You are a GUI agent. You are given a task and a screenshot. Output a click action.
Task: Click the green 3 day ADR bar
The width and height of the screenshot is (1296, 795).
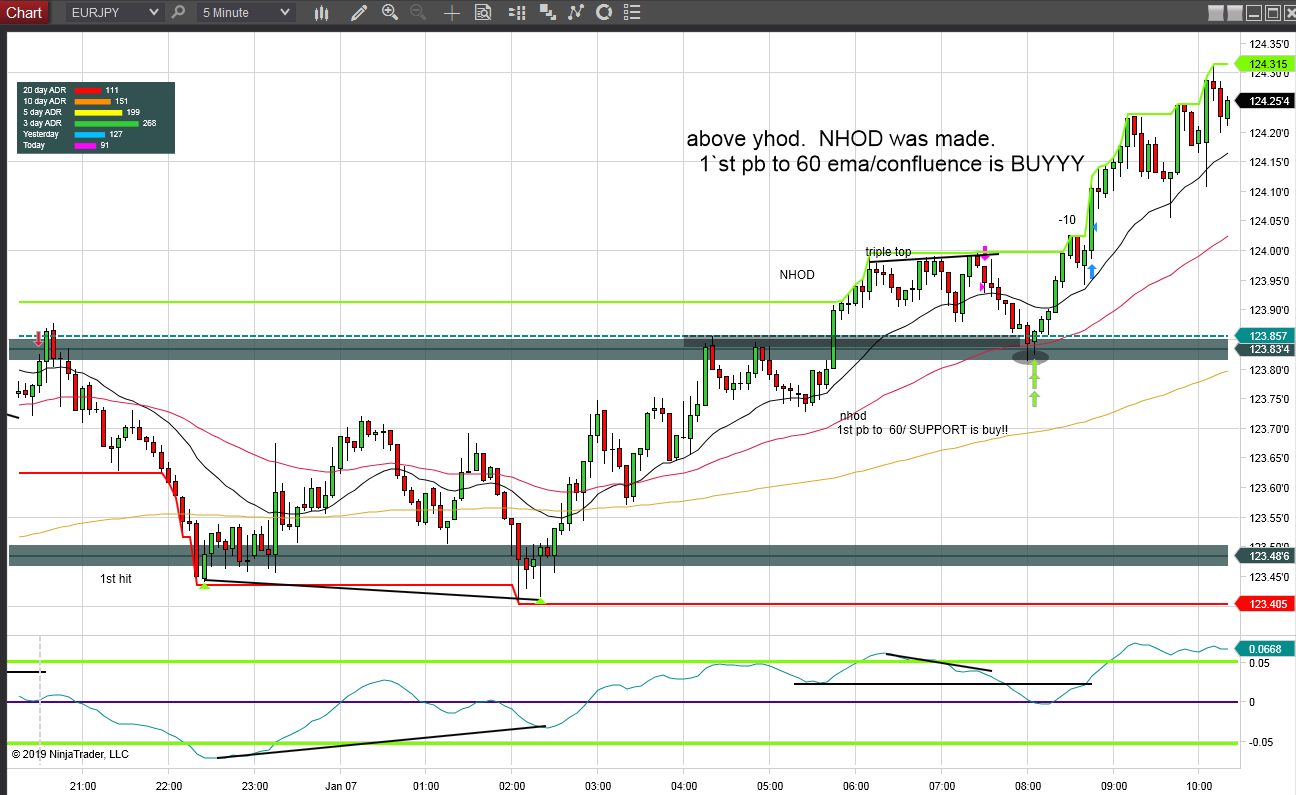point(108,123)
